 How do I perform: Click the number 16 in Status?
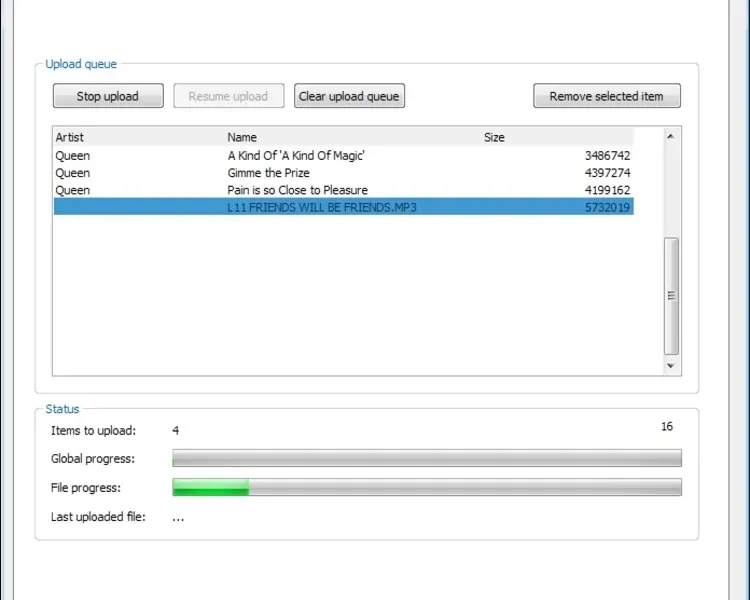click(x=667, y=426)
